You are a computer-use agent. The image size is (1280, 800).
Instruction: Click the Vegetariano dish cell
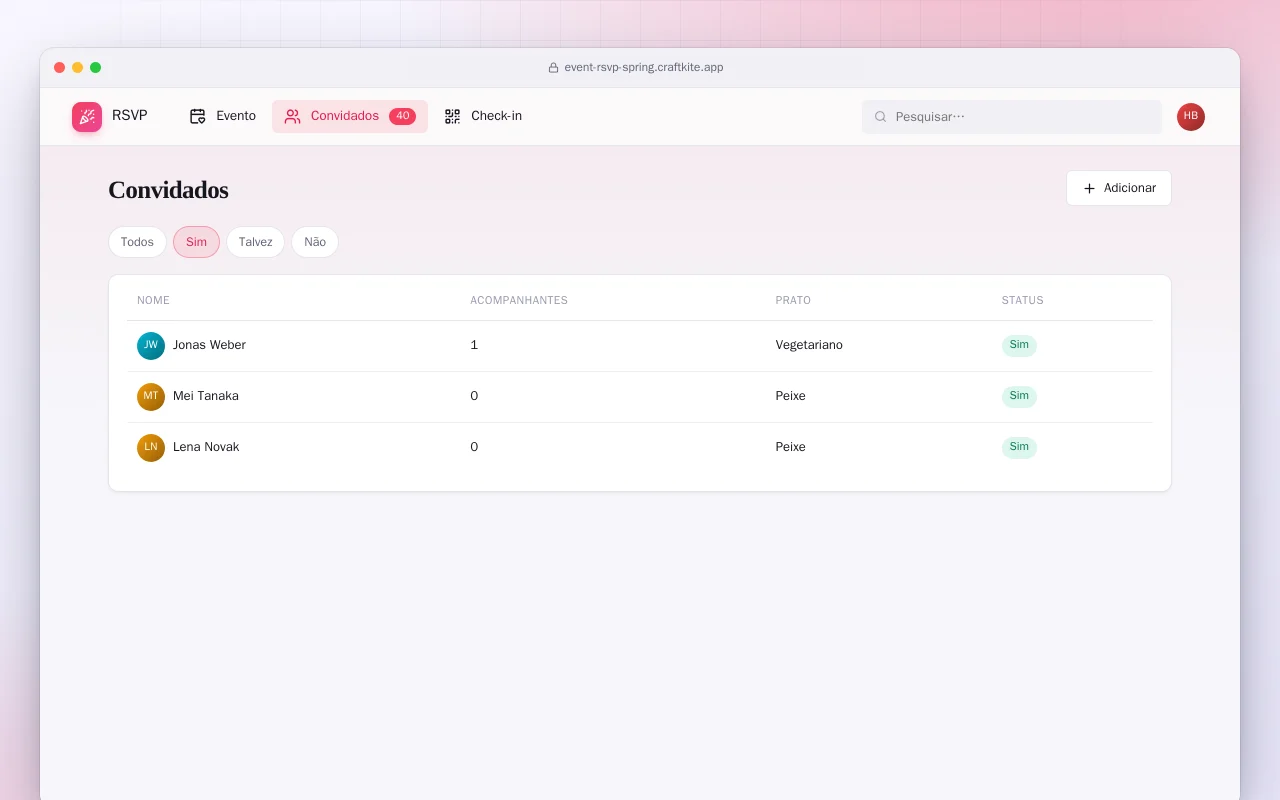coord(809,345)
